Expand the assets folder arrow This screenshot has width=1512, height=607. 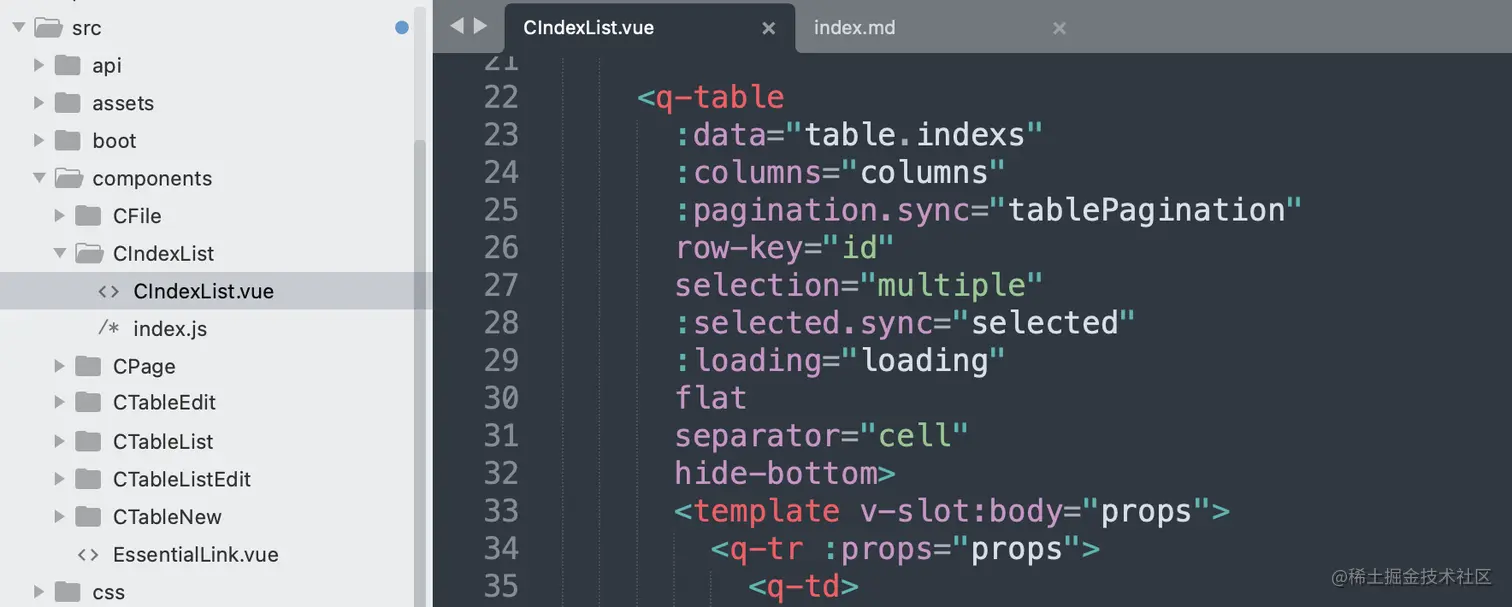coord(39,103)
